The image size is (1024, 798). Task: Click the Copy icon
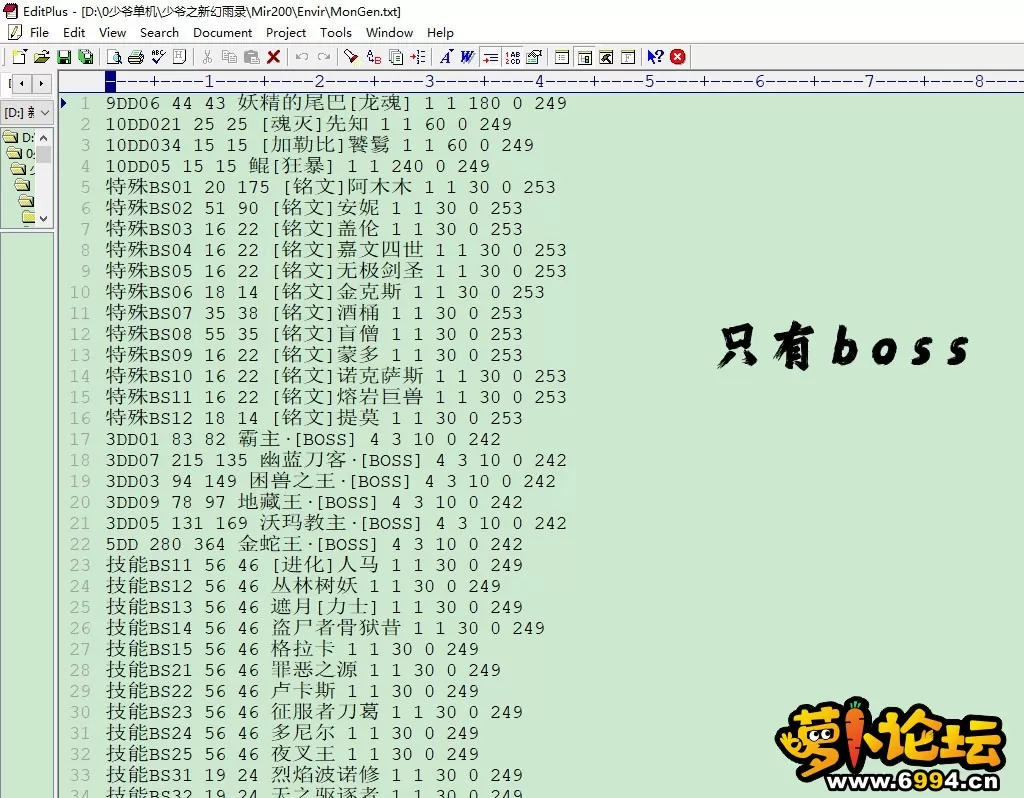coord(229,57)
